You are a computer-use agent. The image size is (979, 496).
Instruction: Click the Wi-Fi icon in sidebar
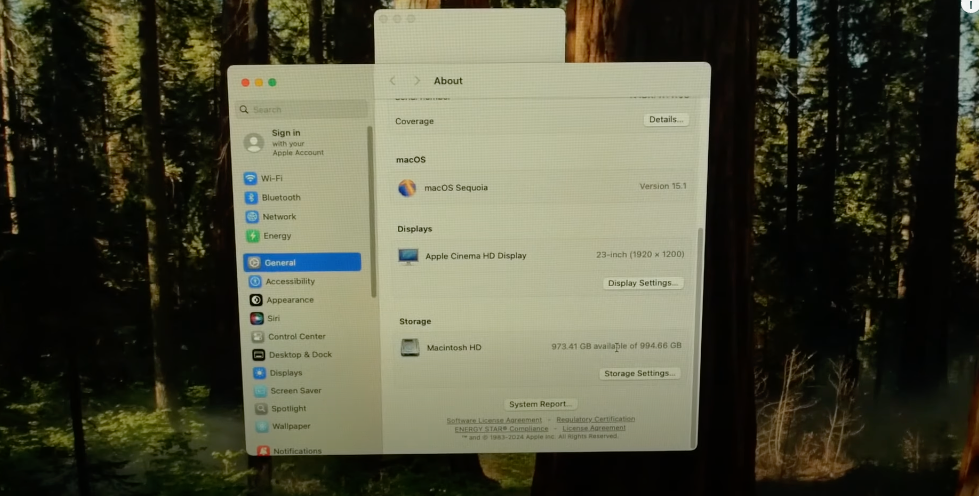point(250,178)
